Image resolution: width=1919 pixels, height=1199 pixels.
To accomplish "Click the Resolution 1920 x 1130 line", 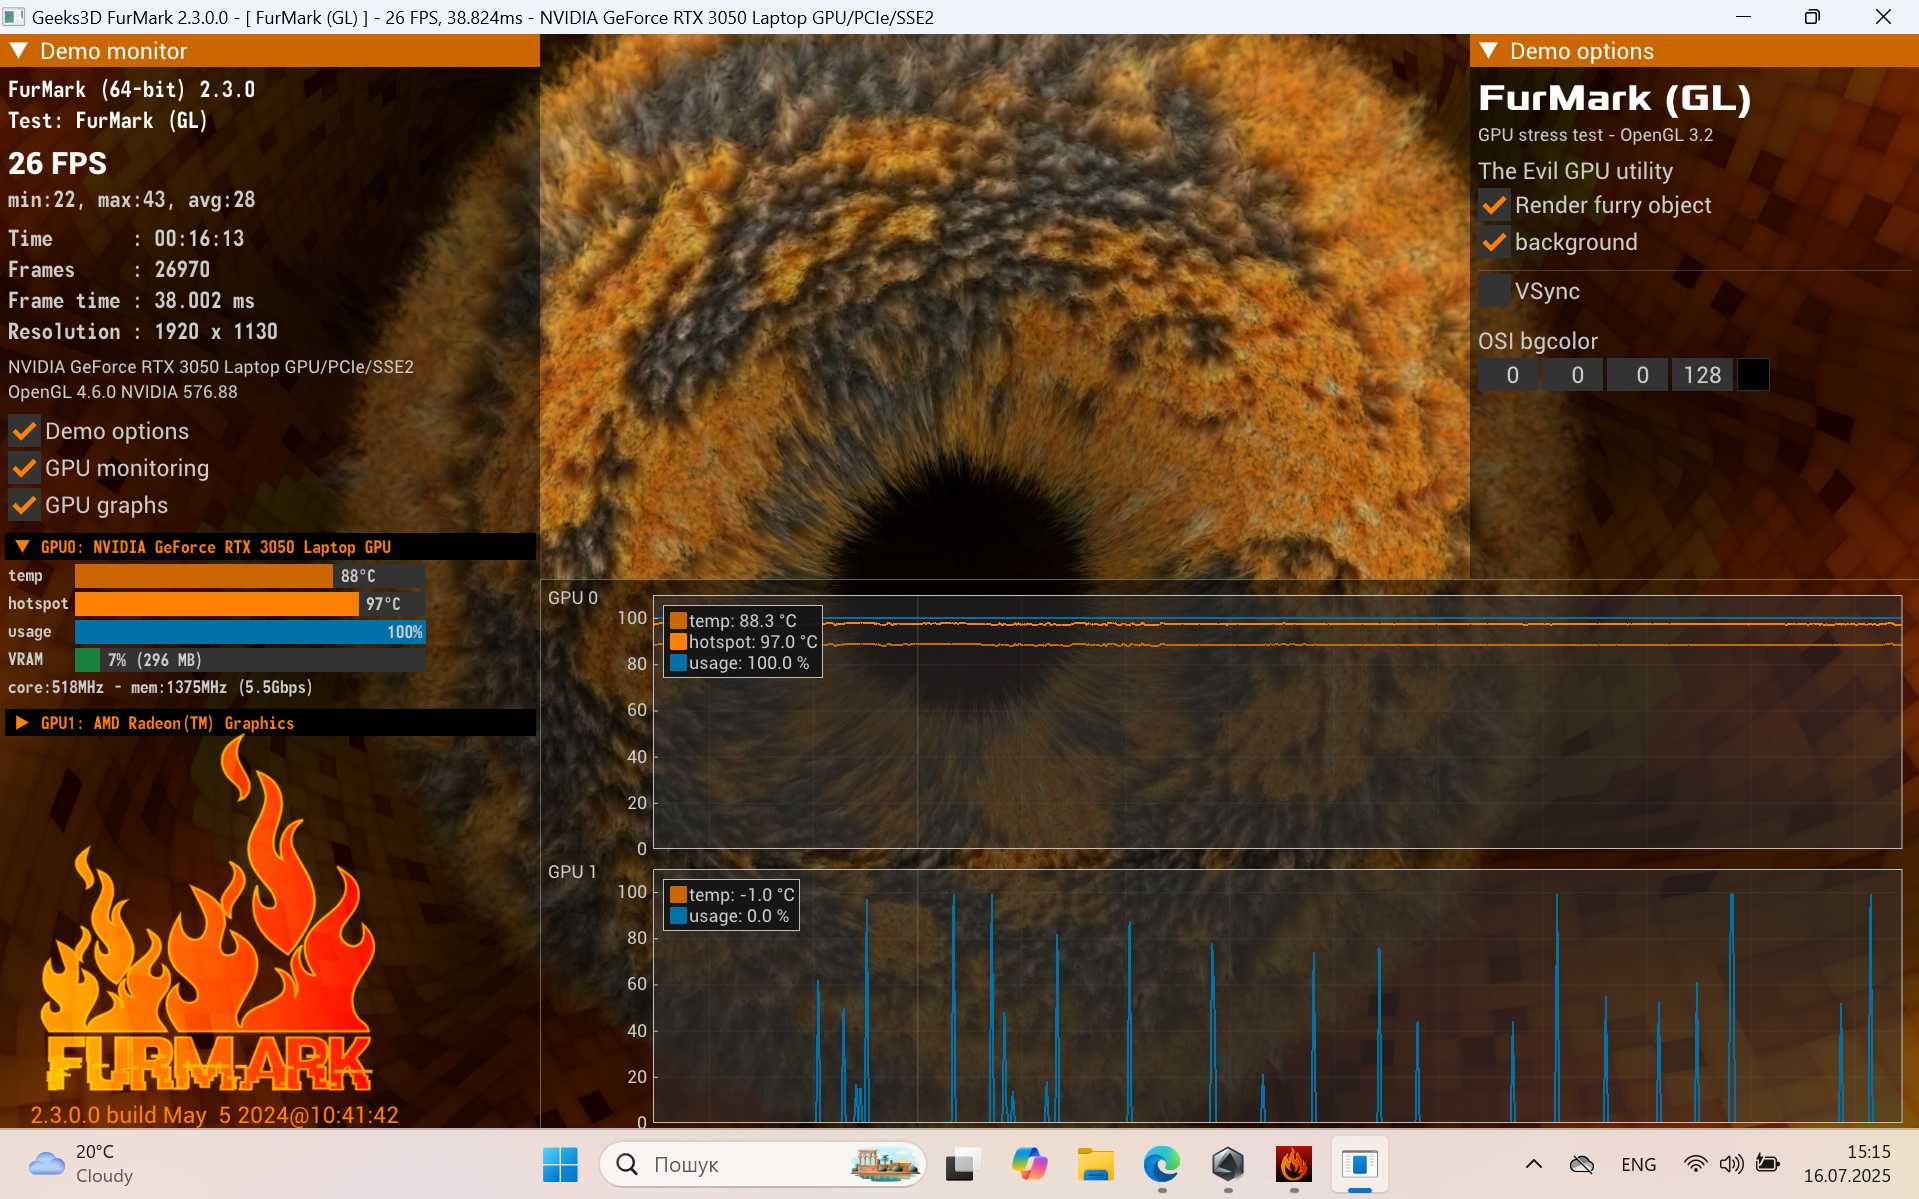I will pos(143,331).
